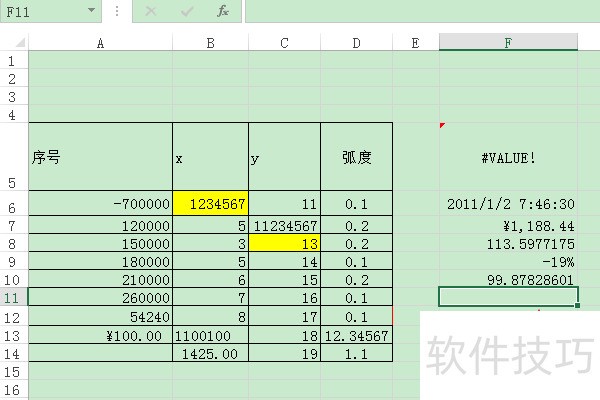Click cell with 54240
This screenshot has height=400, width=600.
[x=100, y=316]
